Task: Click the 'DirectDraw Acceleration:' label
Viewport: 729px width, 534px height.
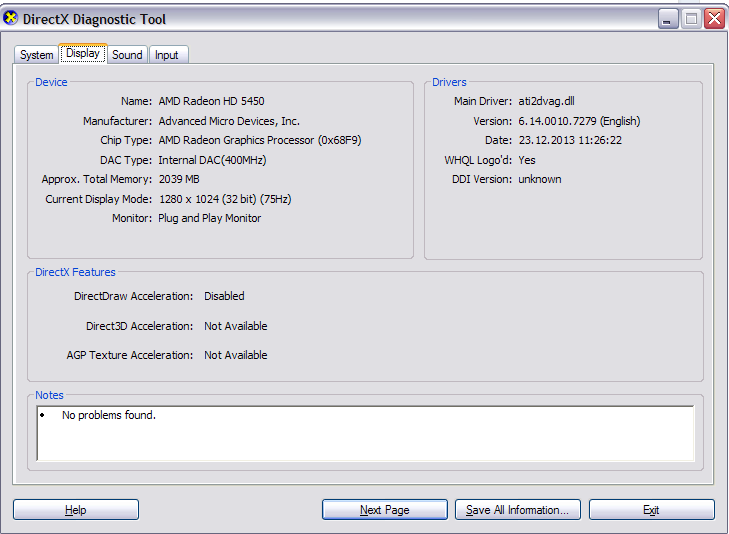Action: click(x=133, y=297)
